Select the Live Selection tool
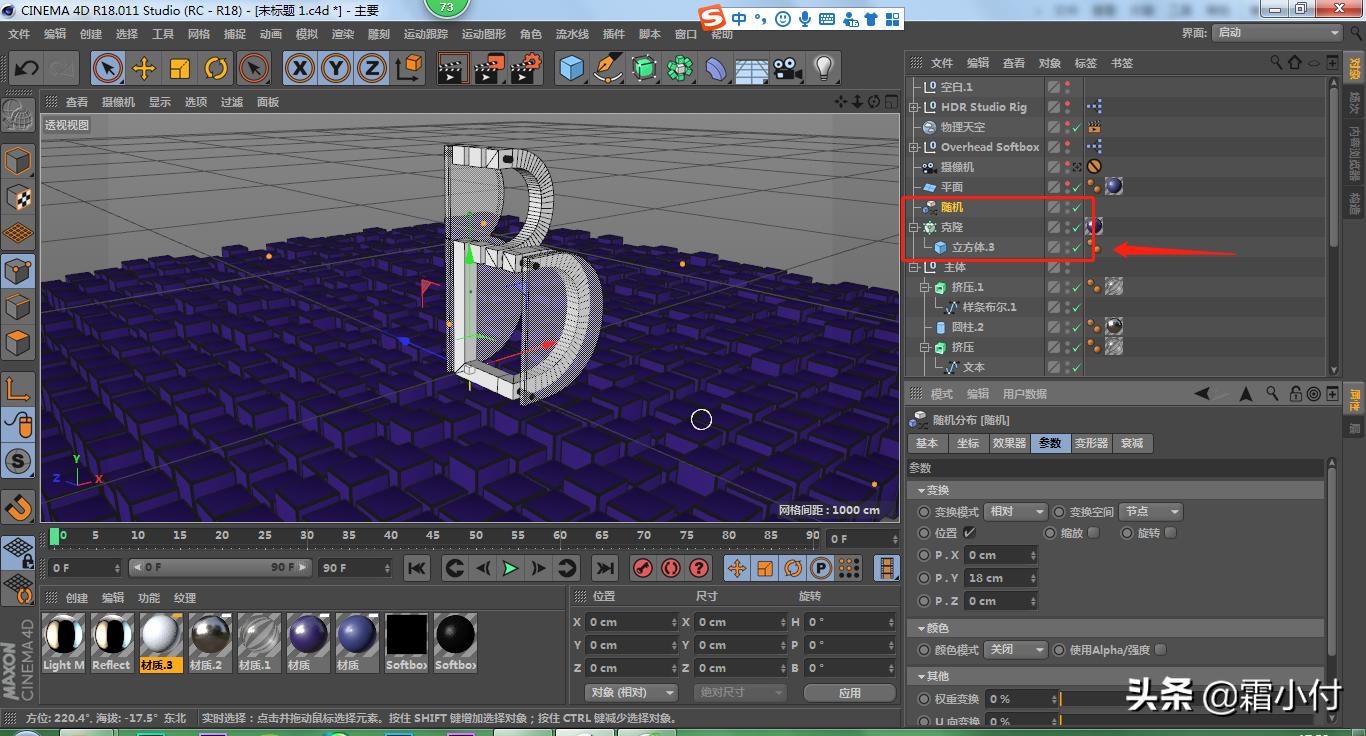This screenshot has height=736, width=1366. point(107,68)
